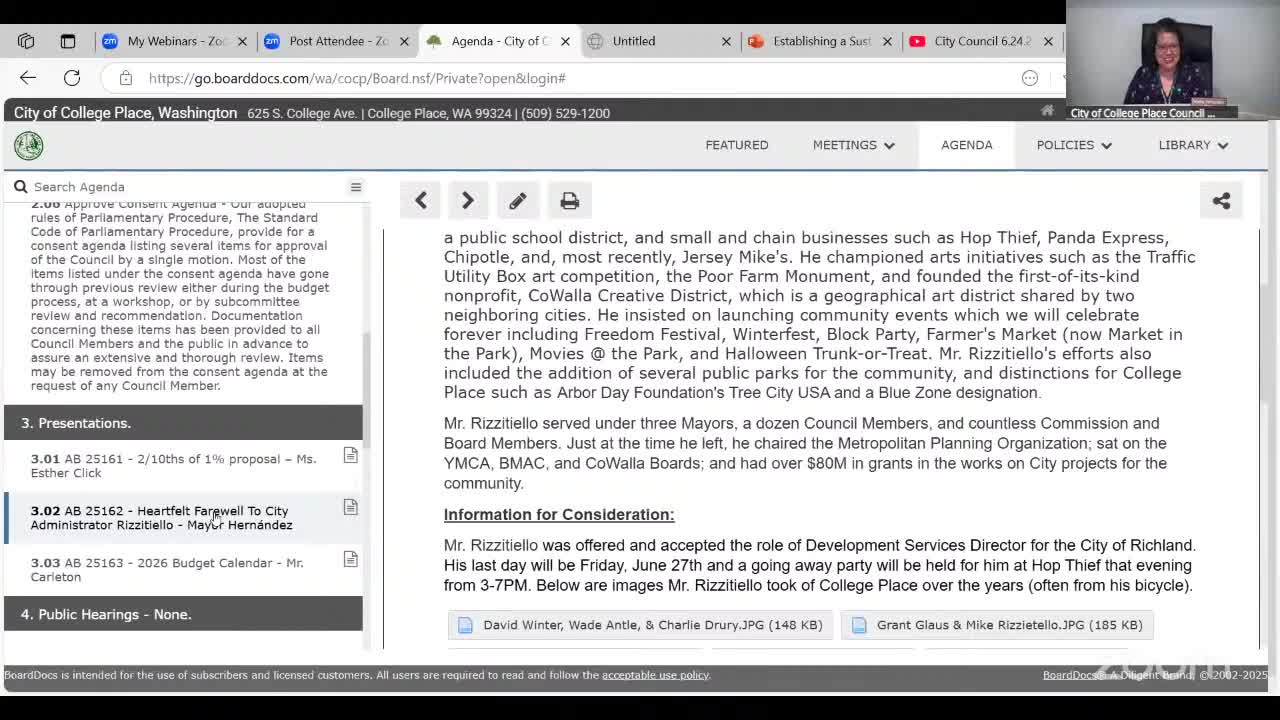Select the AGENDA tab
Image resolution: width=1280 pixels, height=720 pixels.
click(967, 145)
